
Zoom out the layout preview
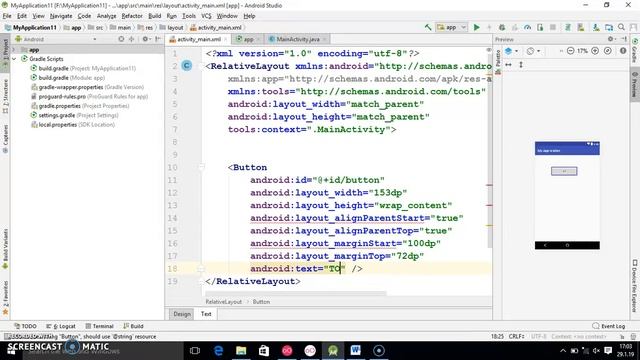coord(570,51)
